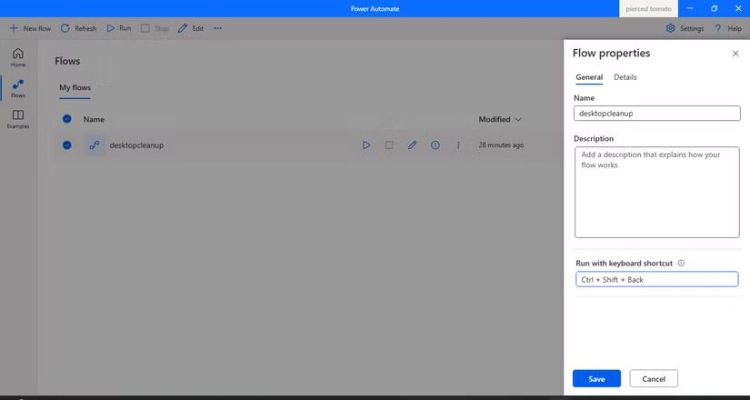Open properties info icon for desktopcleanup
This screenshot has width=750, height=400.
(435, 145)
